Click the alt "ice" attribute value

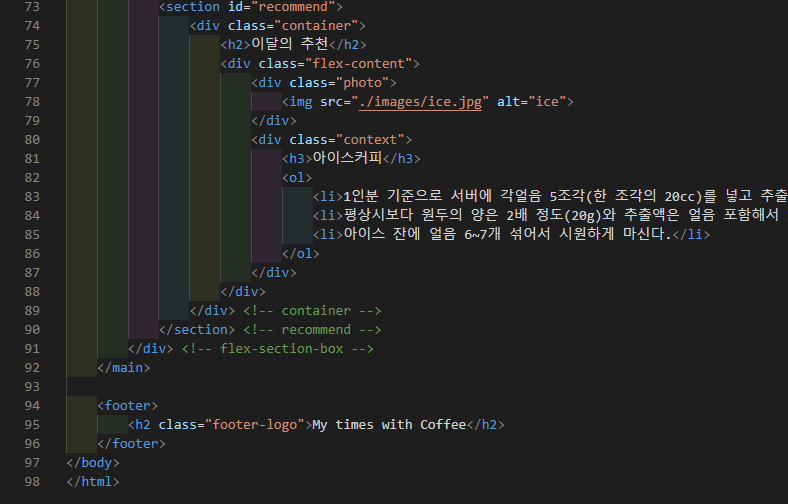tap(547, 102)
